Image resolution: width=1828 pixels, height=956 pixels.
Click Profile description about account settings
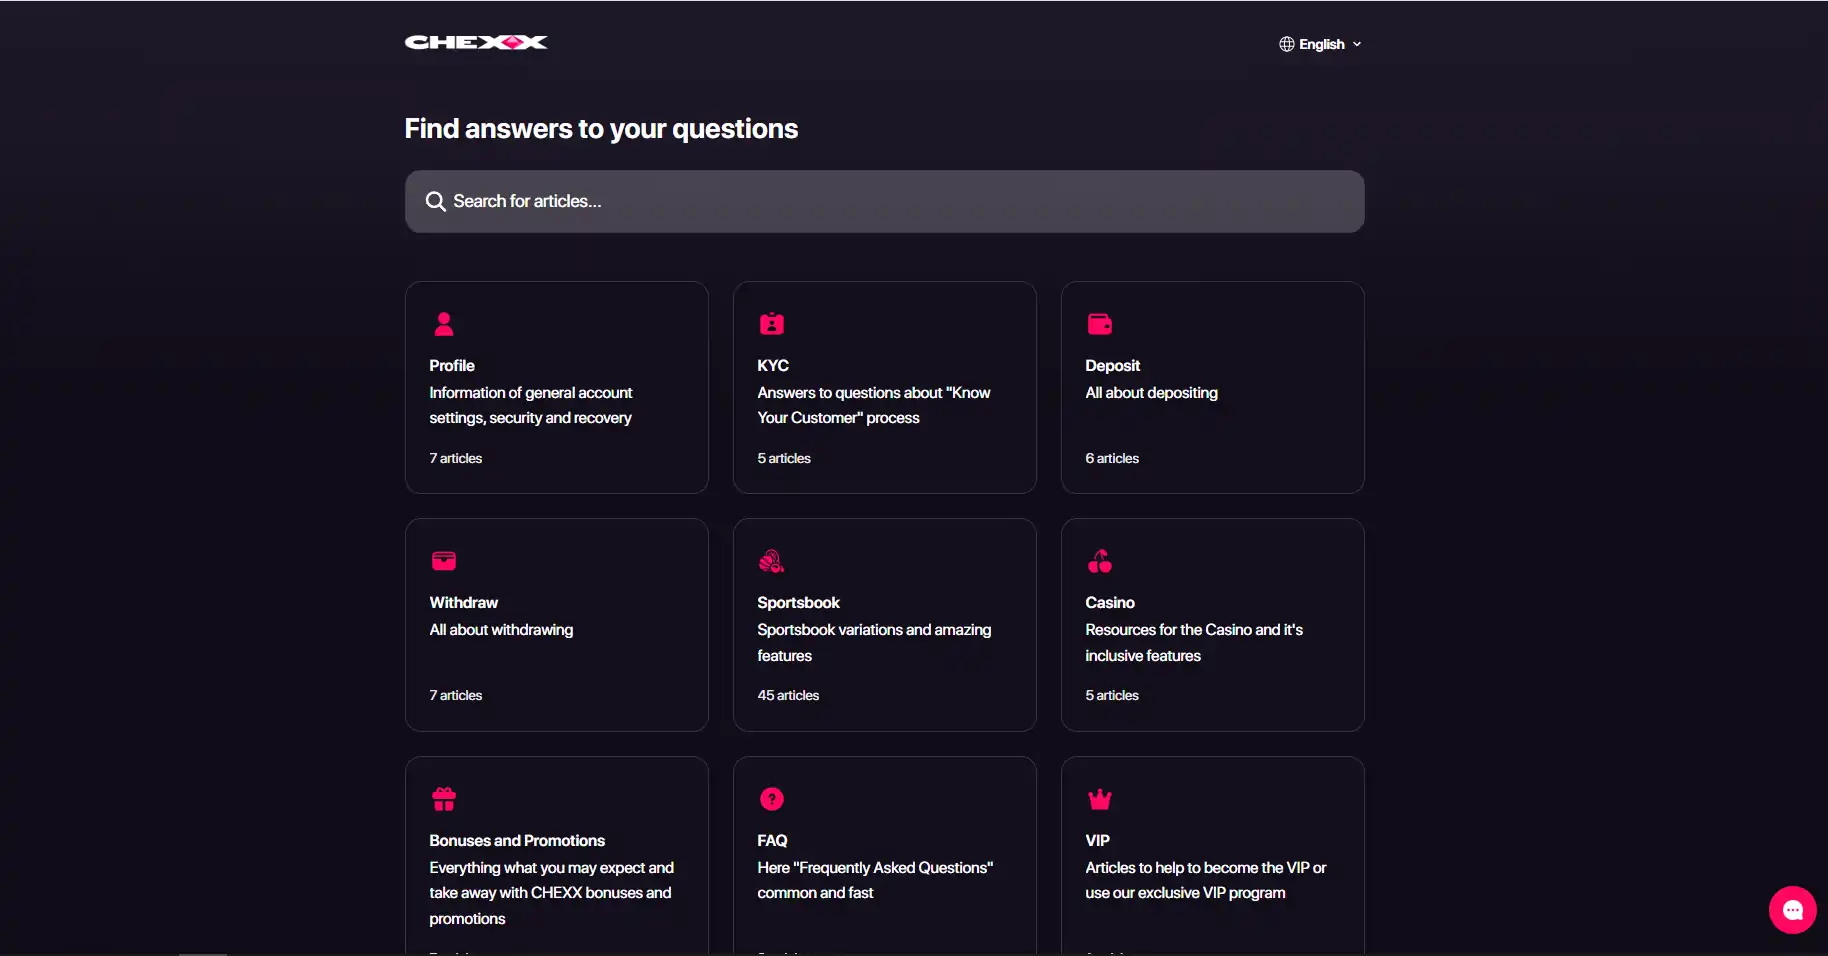click(x=531, y=405)
